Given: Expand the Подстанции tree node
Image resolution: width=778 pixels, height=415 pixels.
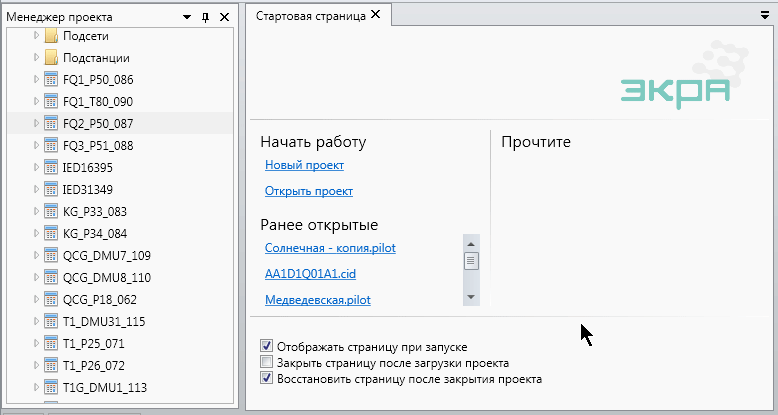Looking at the screenshot, I should tap(36, 57).
